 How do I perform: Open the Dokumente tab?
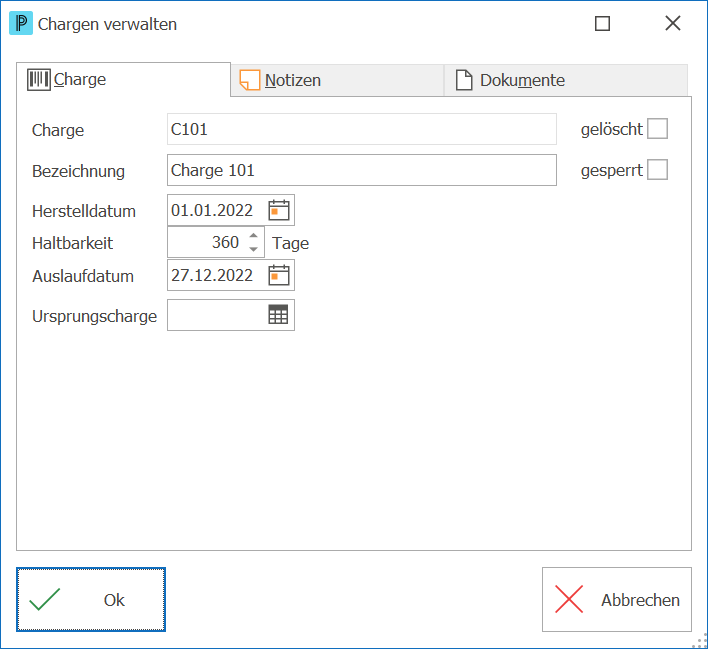click(566, 80)
